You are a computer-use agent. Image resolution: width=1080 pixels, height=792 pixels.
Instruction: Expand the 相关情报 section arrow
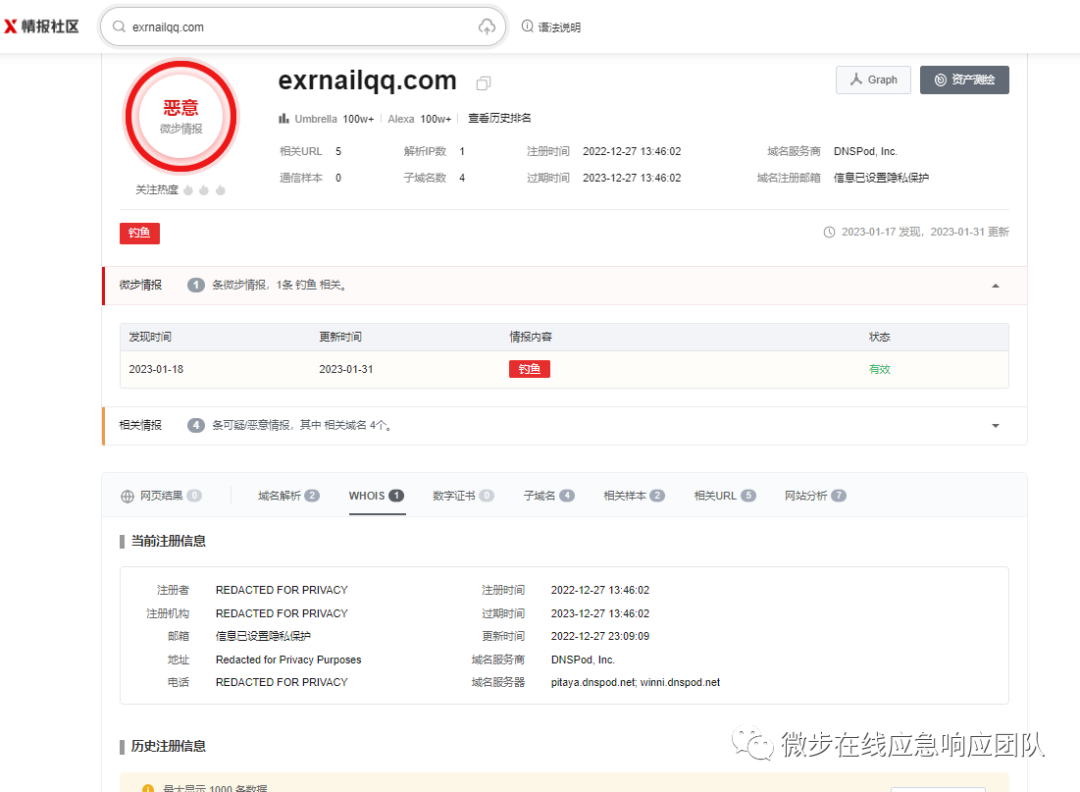pos(995,426)
